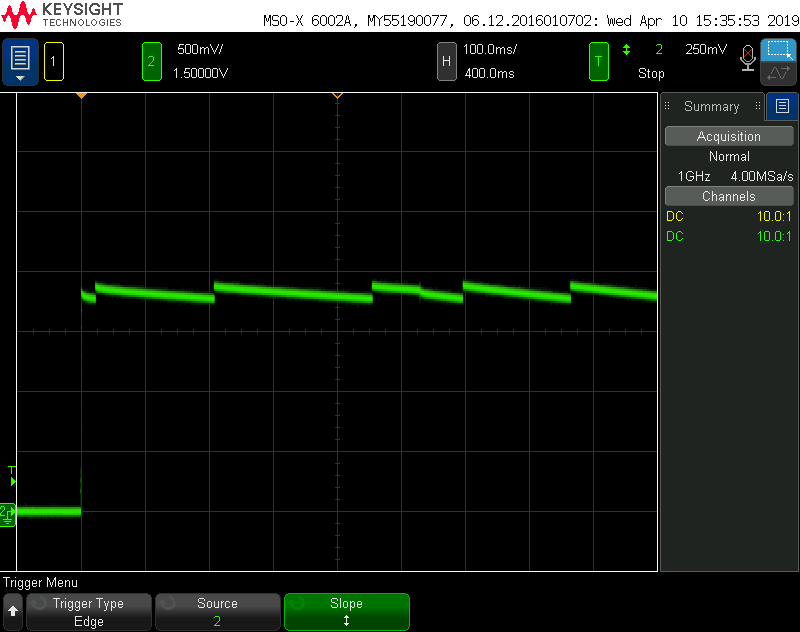
Task: Click the muted microphone voice icon
Action: pos(747,58)
